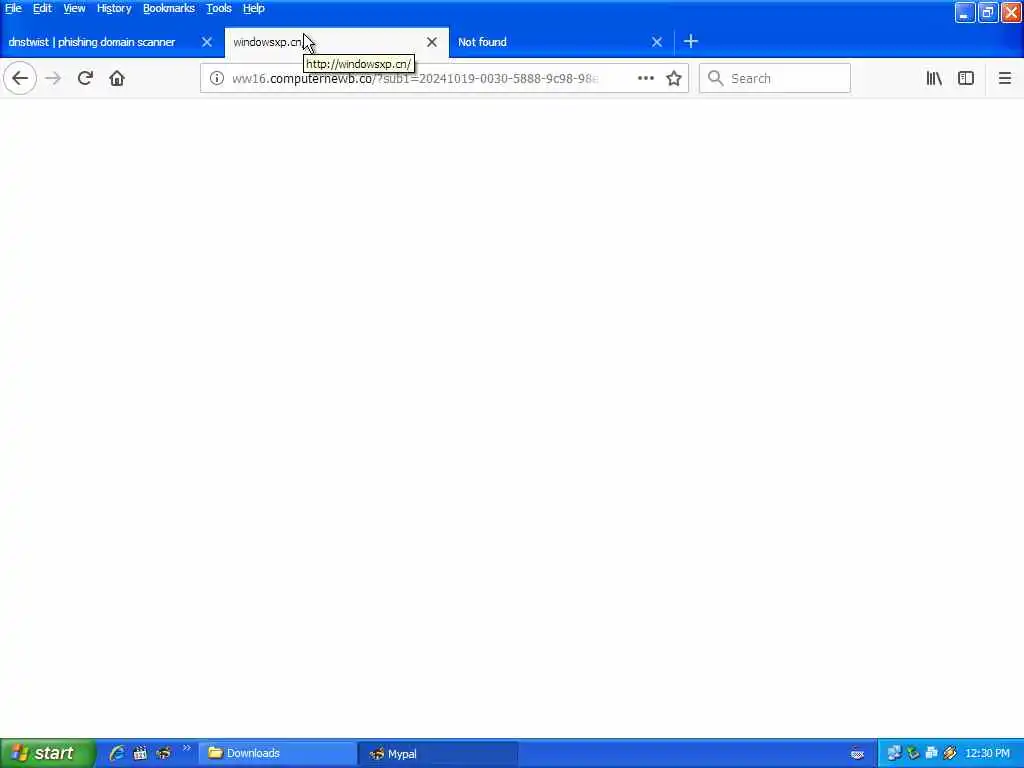Open the page actions three-dot menu
The image size is (1024, 768).
coord(646,78)
